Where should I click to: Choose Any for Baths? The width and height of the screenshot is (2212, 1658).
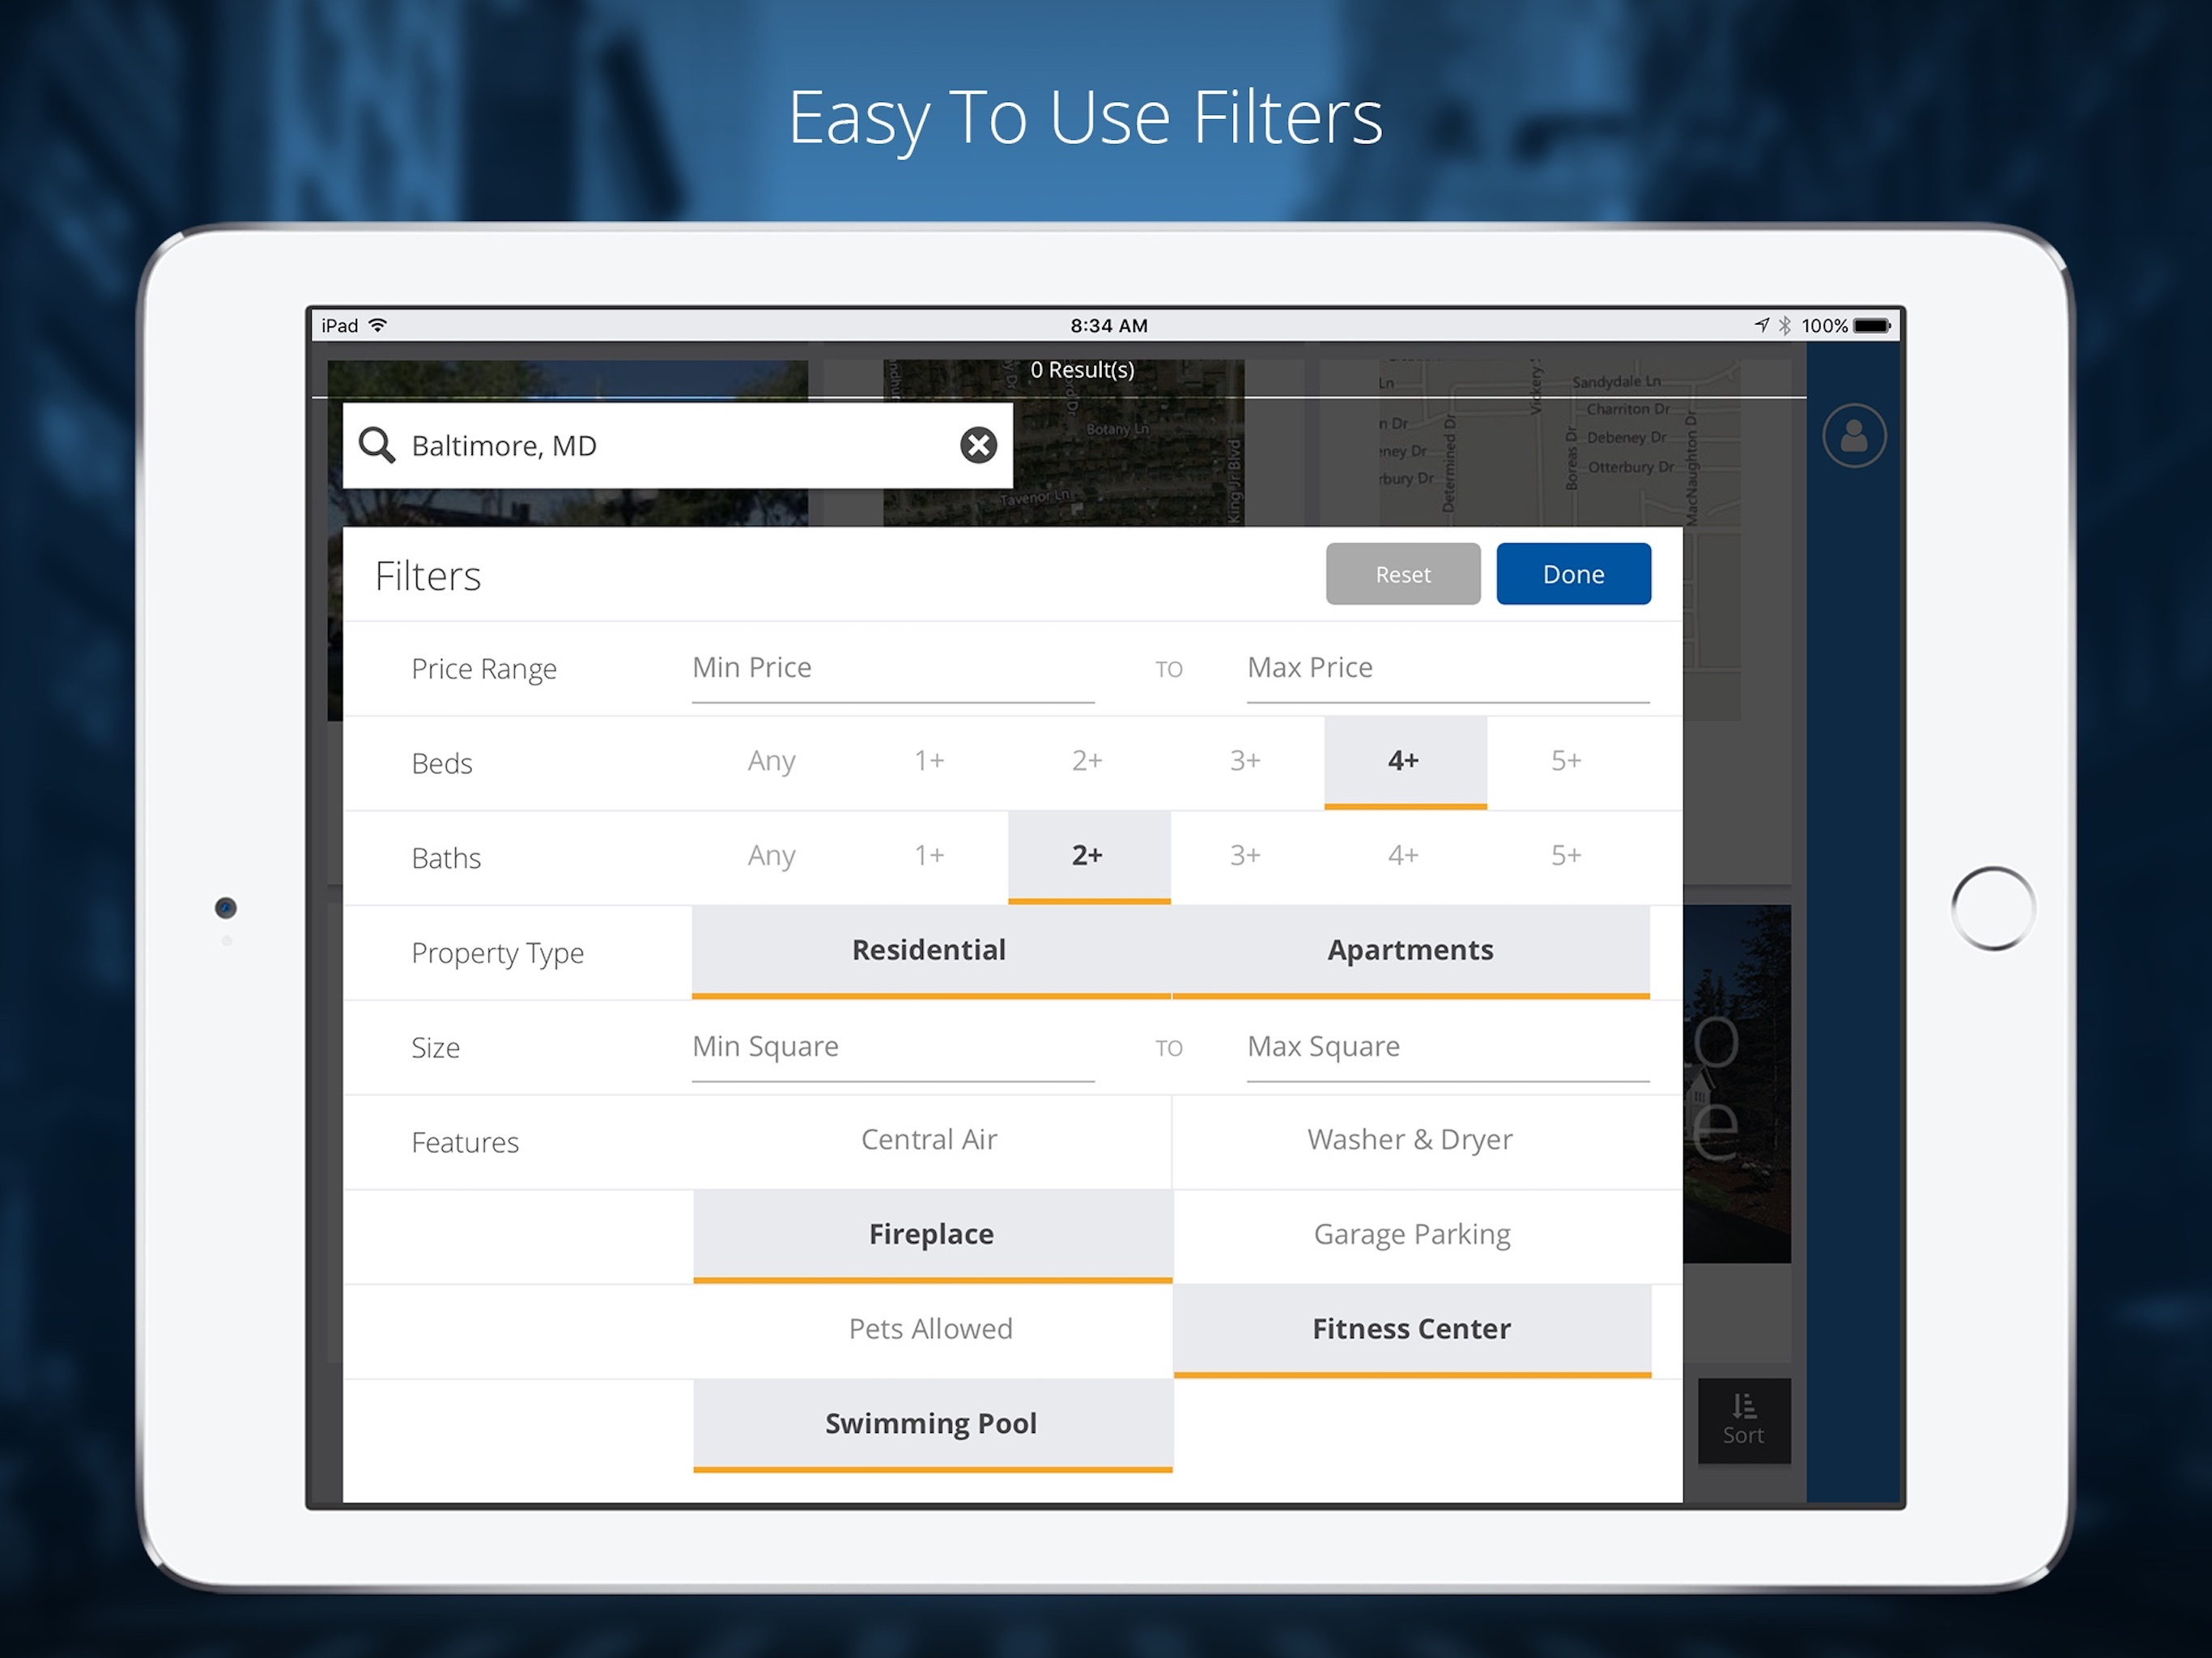point(771,856)
